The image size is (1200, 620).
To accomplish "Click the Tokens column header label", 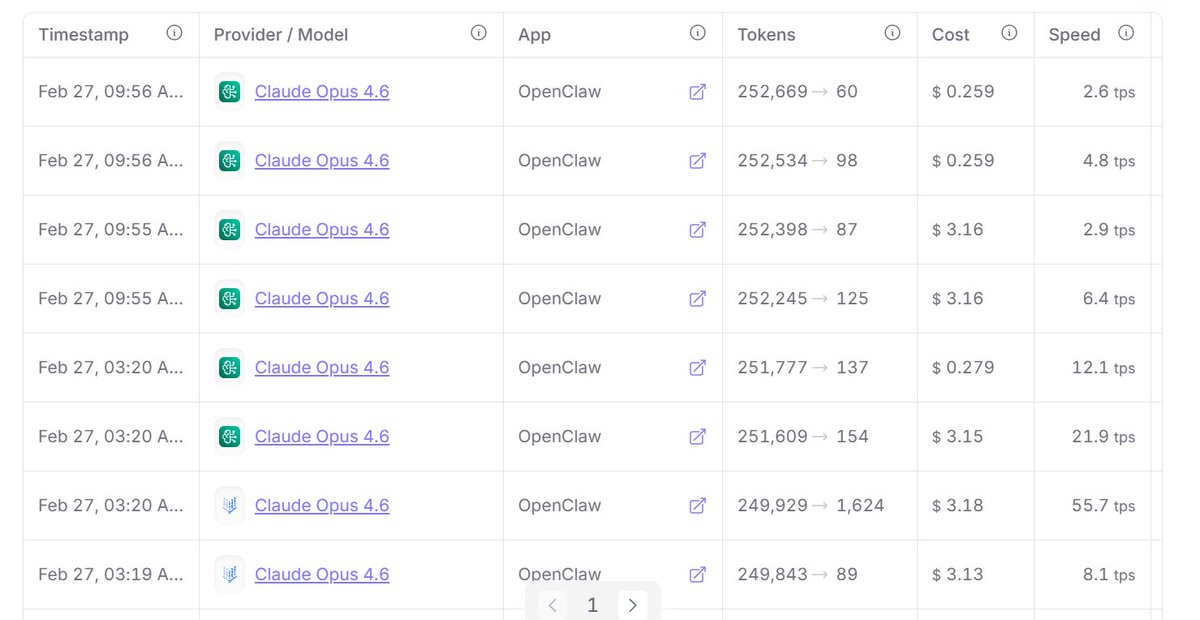I will click(x=766, y=35).
